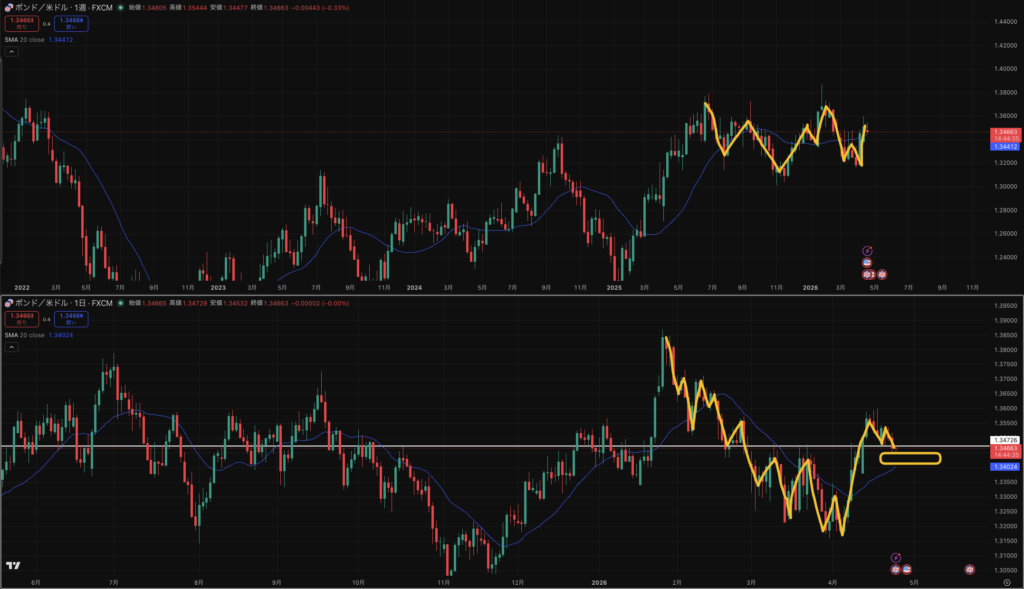Select SMA 20 close indicator on weekly chart

[25, 39]
